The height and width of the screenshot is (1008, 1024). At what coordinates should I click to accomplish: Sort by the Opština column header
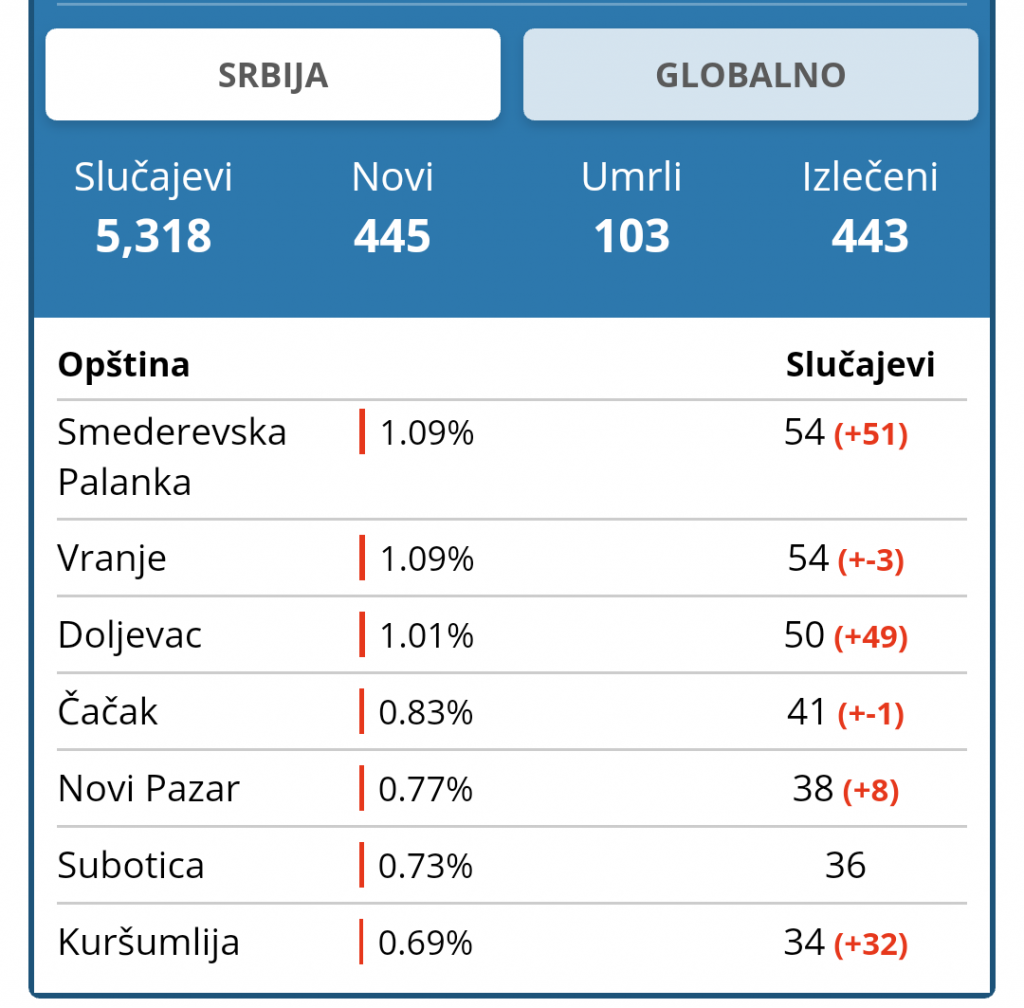point(124,364)
